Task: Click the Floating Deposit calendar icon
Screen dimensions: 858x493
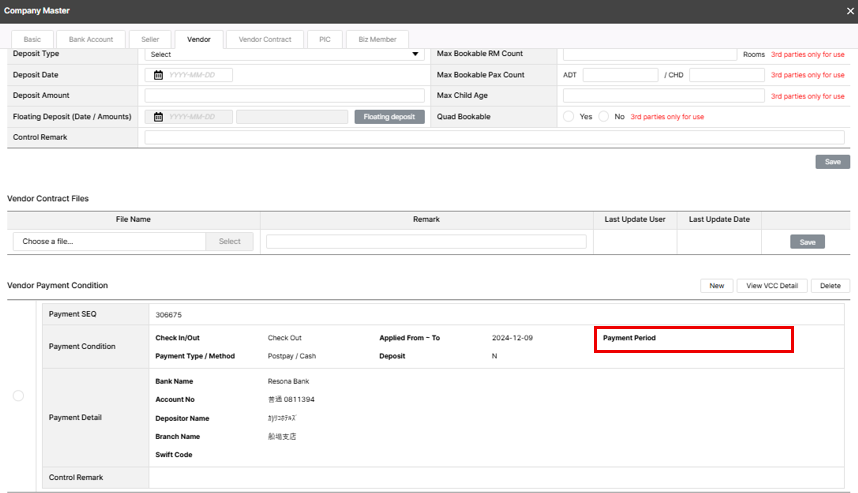Action: [x=159, y=117]
